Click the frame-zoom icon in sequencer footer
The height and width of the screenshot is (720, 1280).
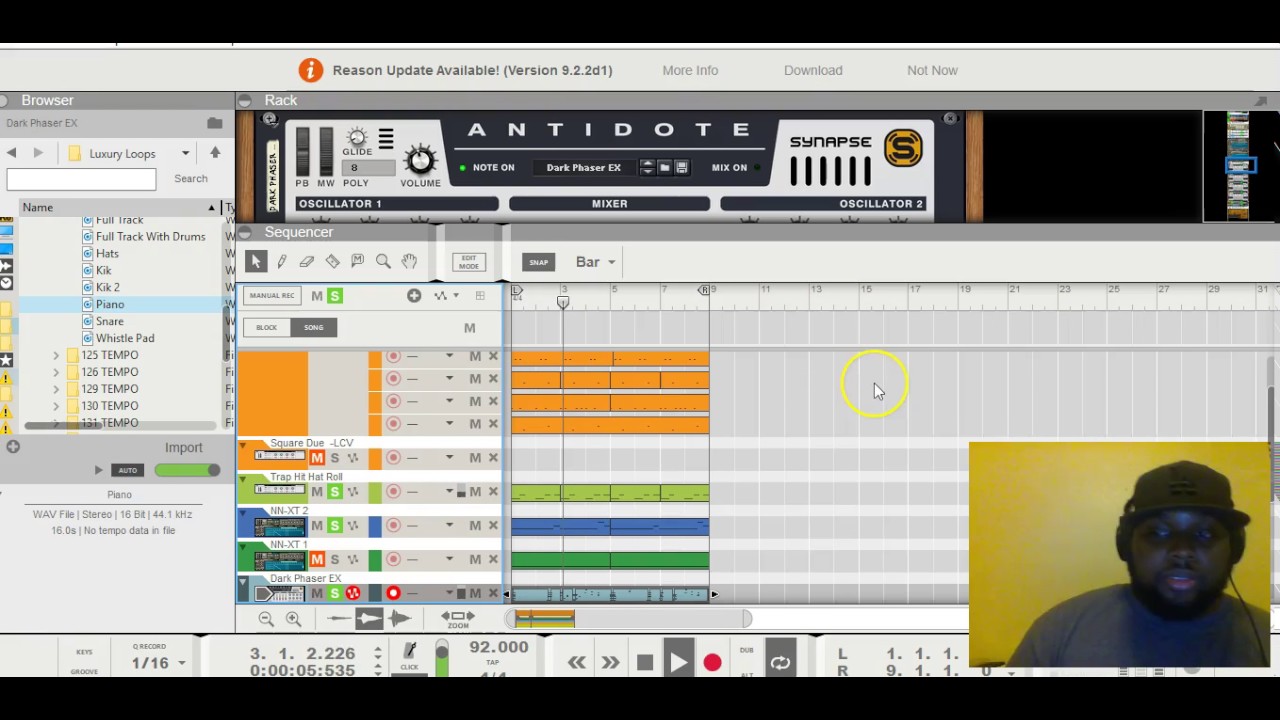457,619
